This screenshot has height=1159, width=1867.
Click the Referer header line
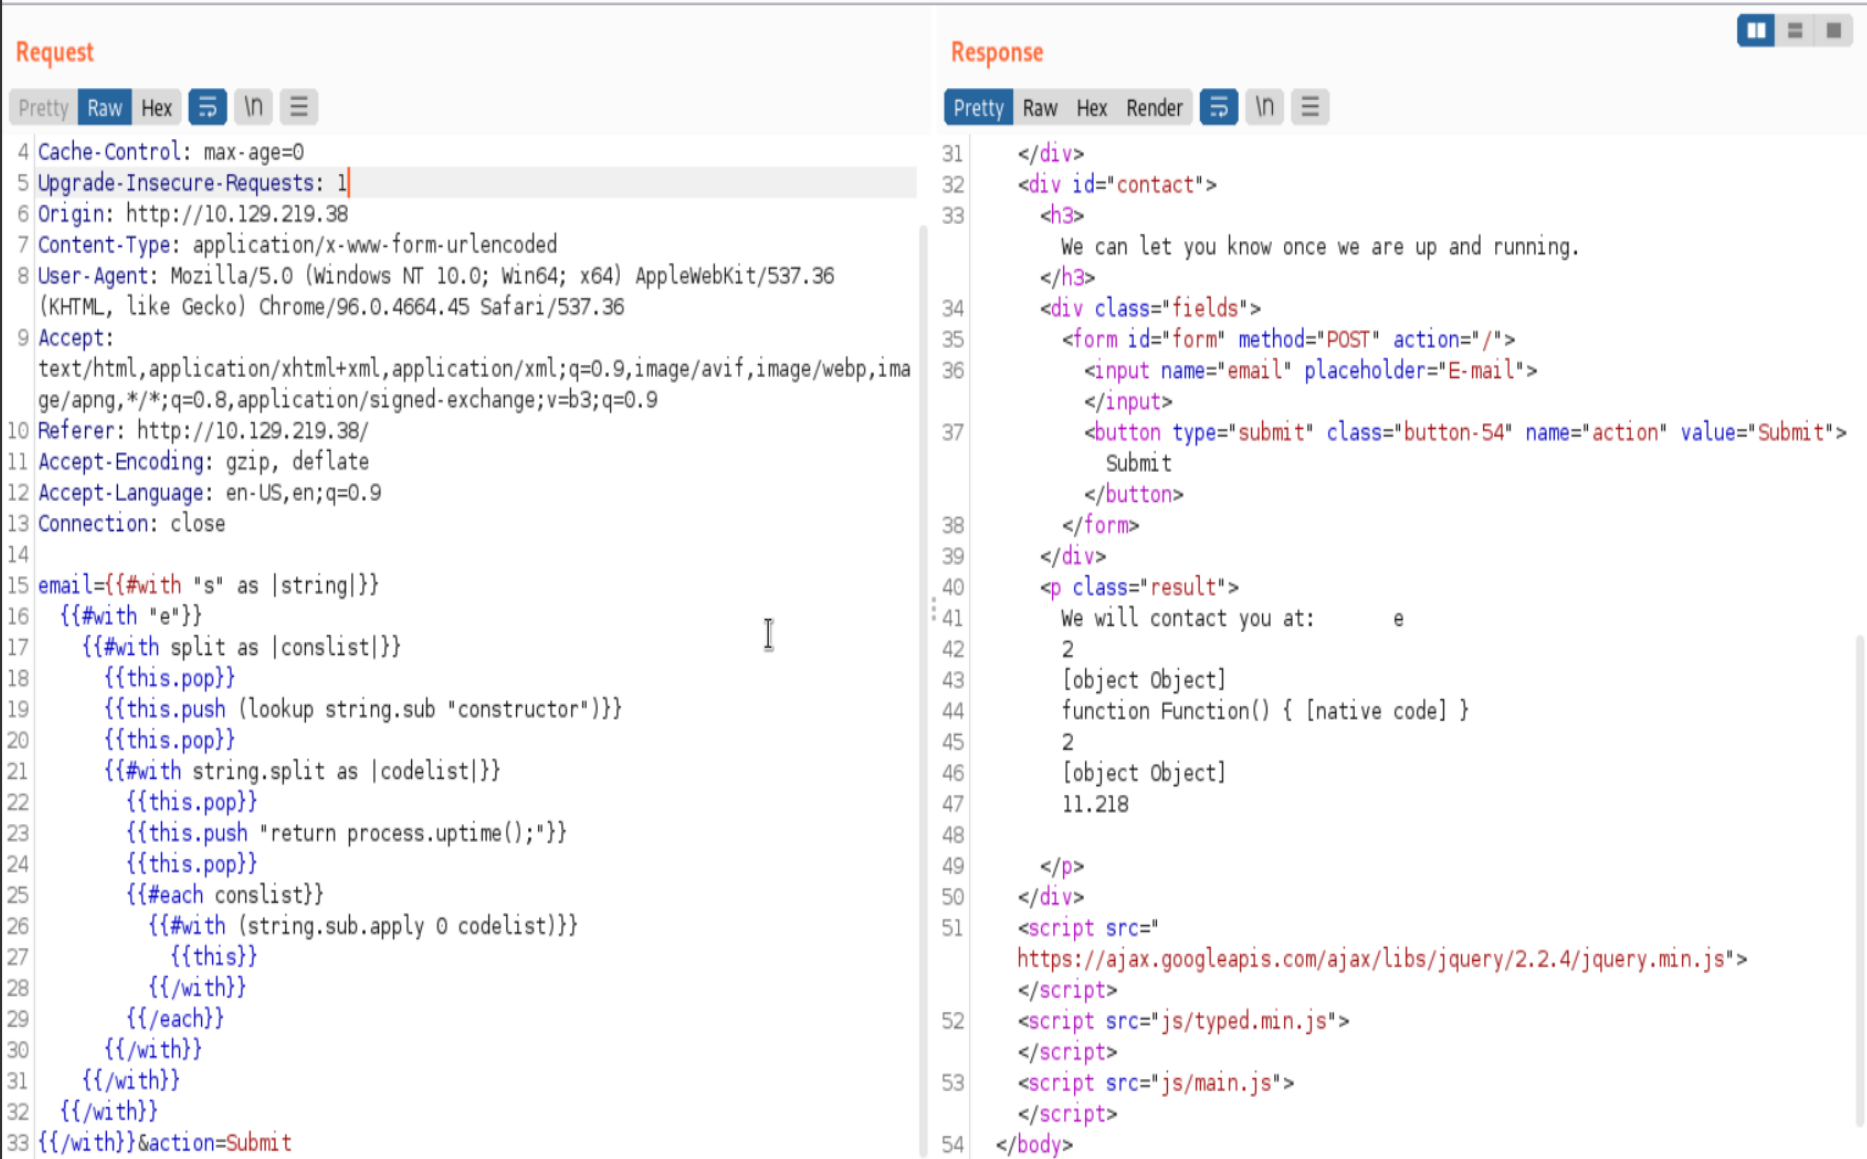[203, 431]
